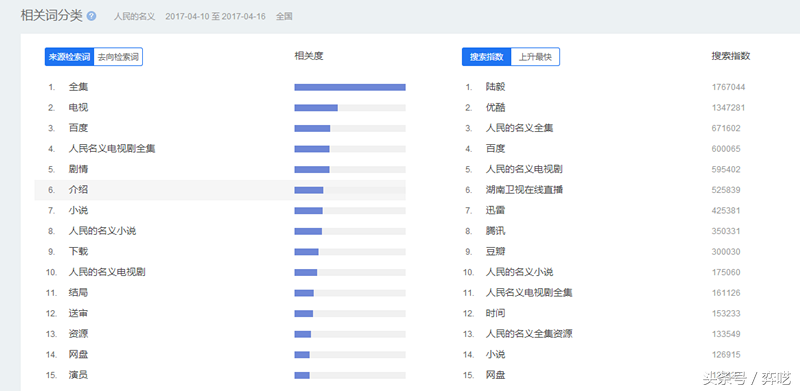
Task: Click the keyword 人民名义电视剧全集 in left list
Action: pos(112,149)
